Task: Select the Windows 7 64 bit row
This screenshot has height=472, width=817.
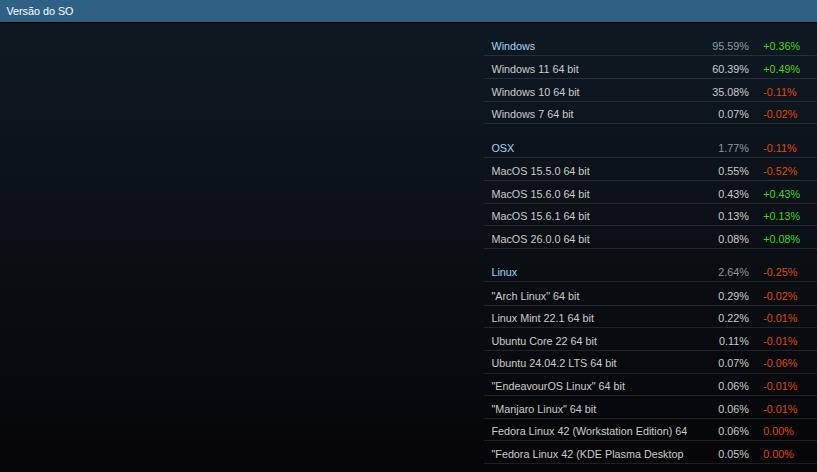Action: coord(650,114)
